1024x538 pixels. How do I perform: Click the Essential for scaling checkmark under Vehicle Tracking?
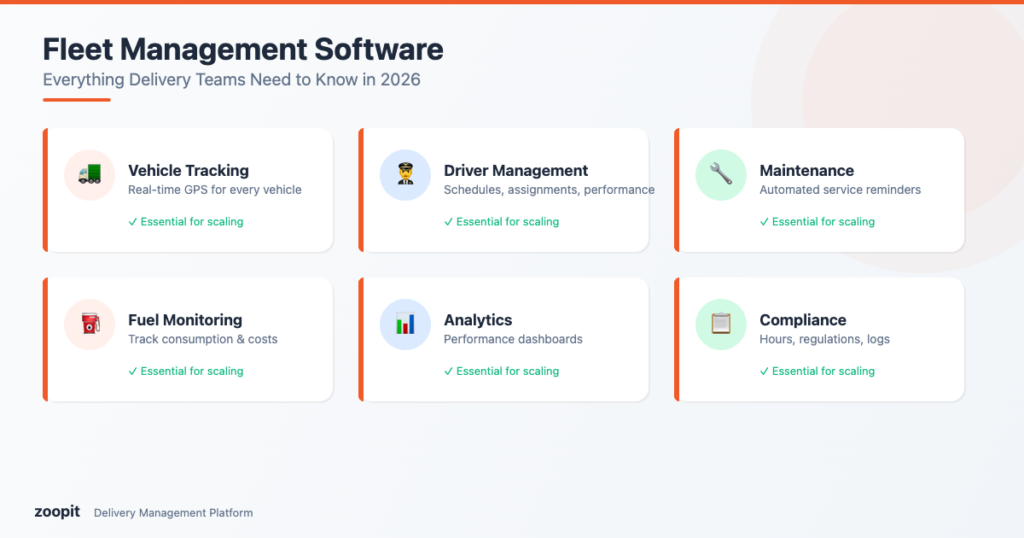(133, 222)
